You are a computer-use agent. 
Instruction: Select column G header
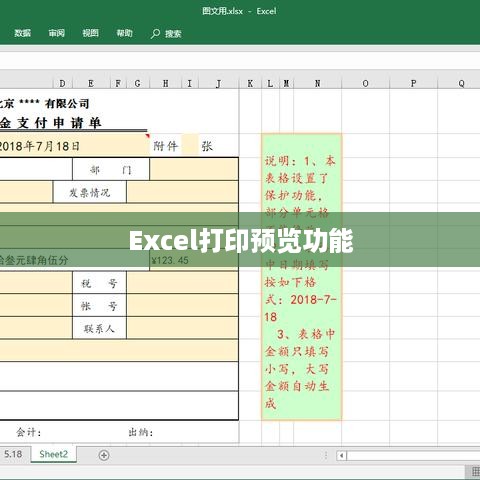point(138,83)
